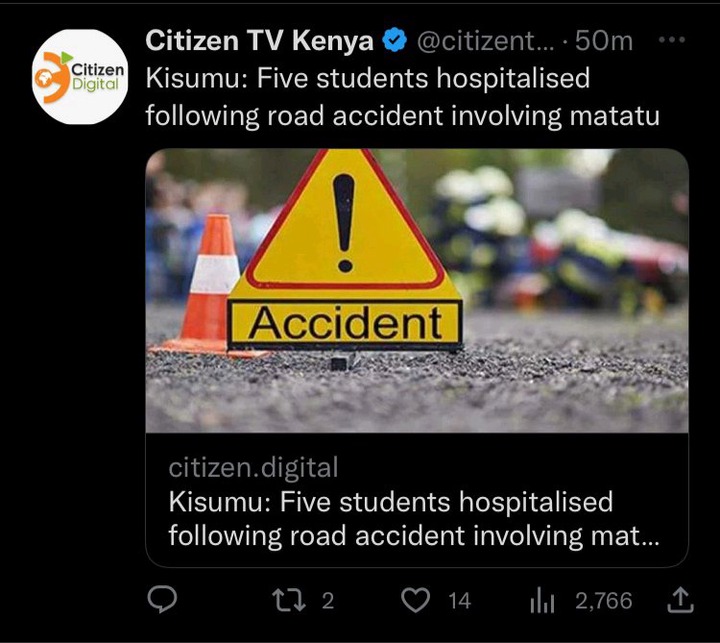Retweet using the retweet arrows icon
The image size is (720, 643).
[289, 600]
